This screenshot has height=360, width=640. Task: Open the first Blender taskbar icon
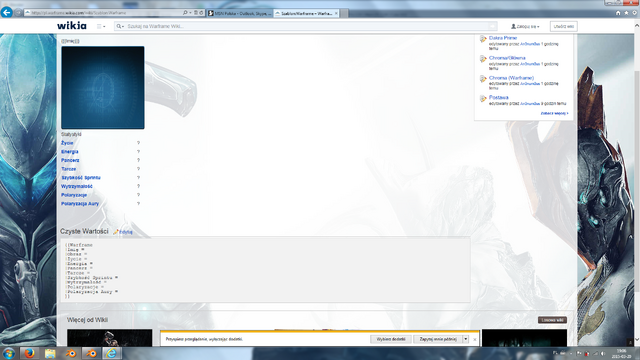pyautogui.click(x=71, y=353)
